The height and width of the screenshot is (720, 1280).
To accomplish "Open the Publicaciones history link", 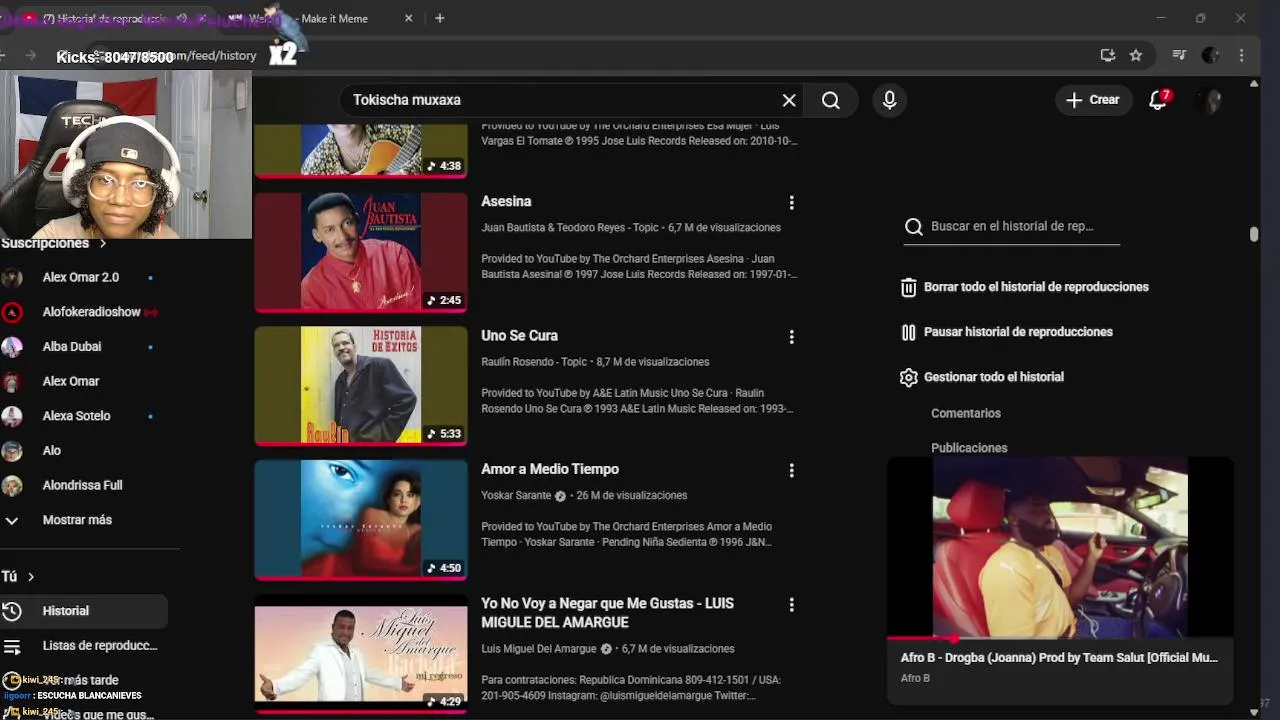I will tap(969, 448).
